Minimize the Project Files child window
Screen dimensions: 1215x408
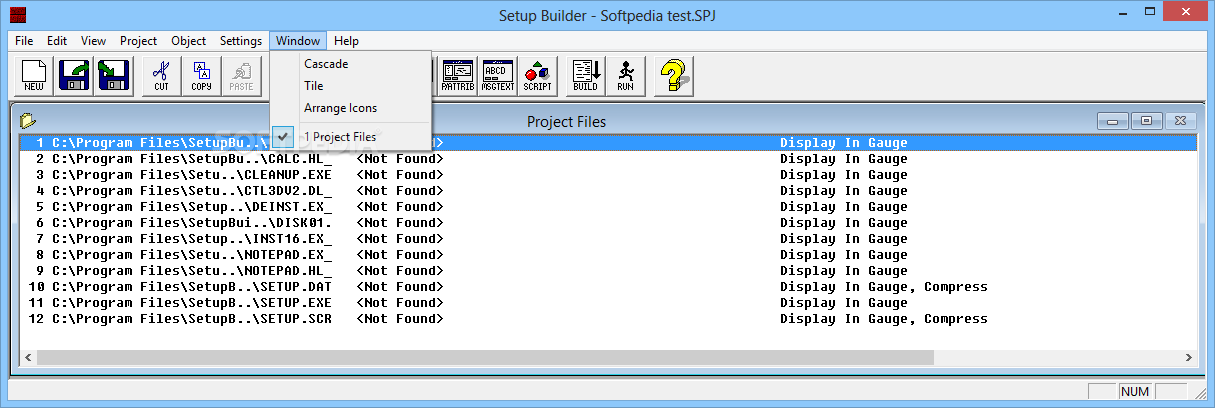tap(1113, 121)
